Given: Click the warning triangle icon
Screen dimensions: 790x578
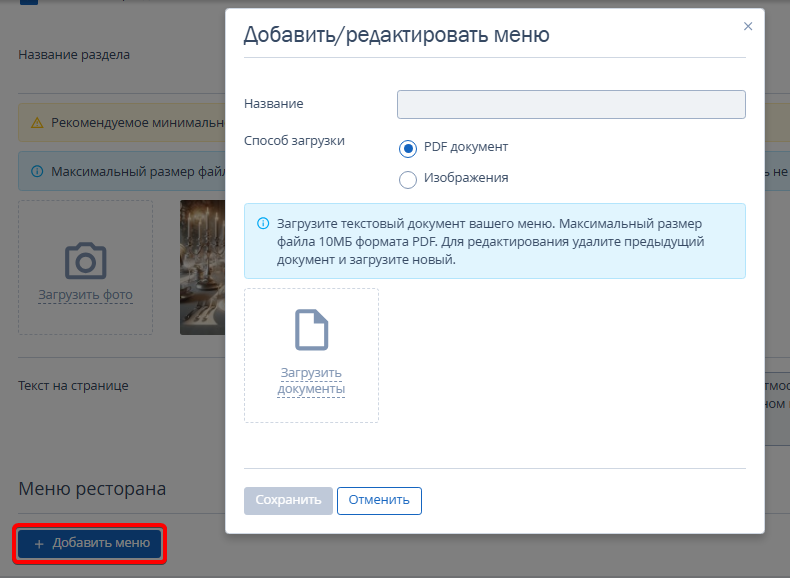Looking at the screenshot, I should point(37,123).
